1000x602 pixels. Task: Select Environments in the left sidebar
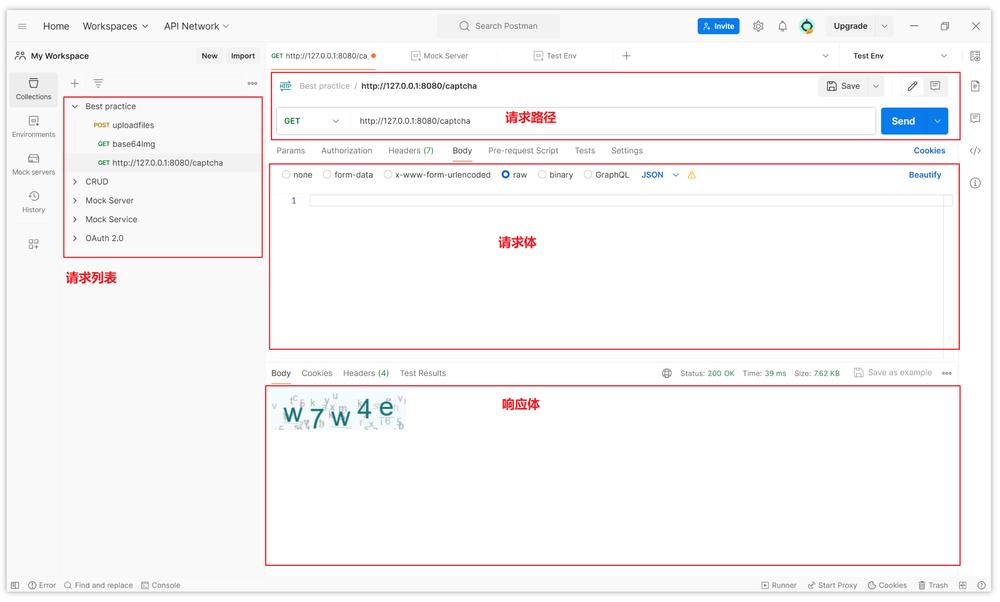coord(32,125)
